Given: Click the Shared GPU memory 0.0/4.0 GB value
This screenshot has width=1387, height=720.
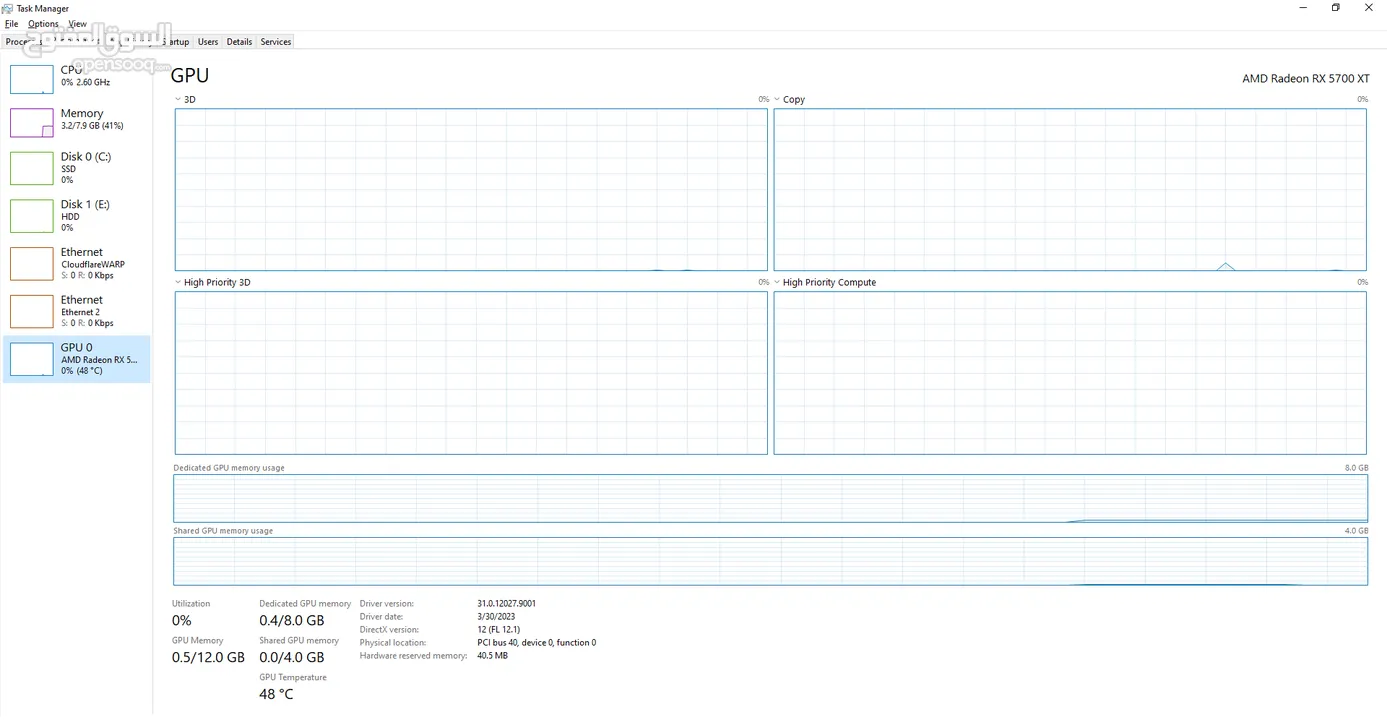Looking at the screenshot, I should point(292,658).
